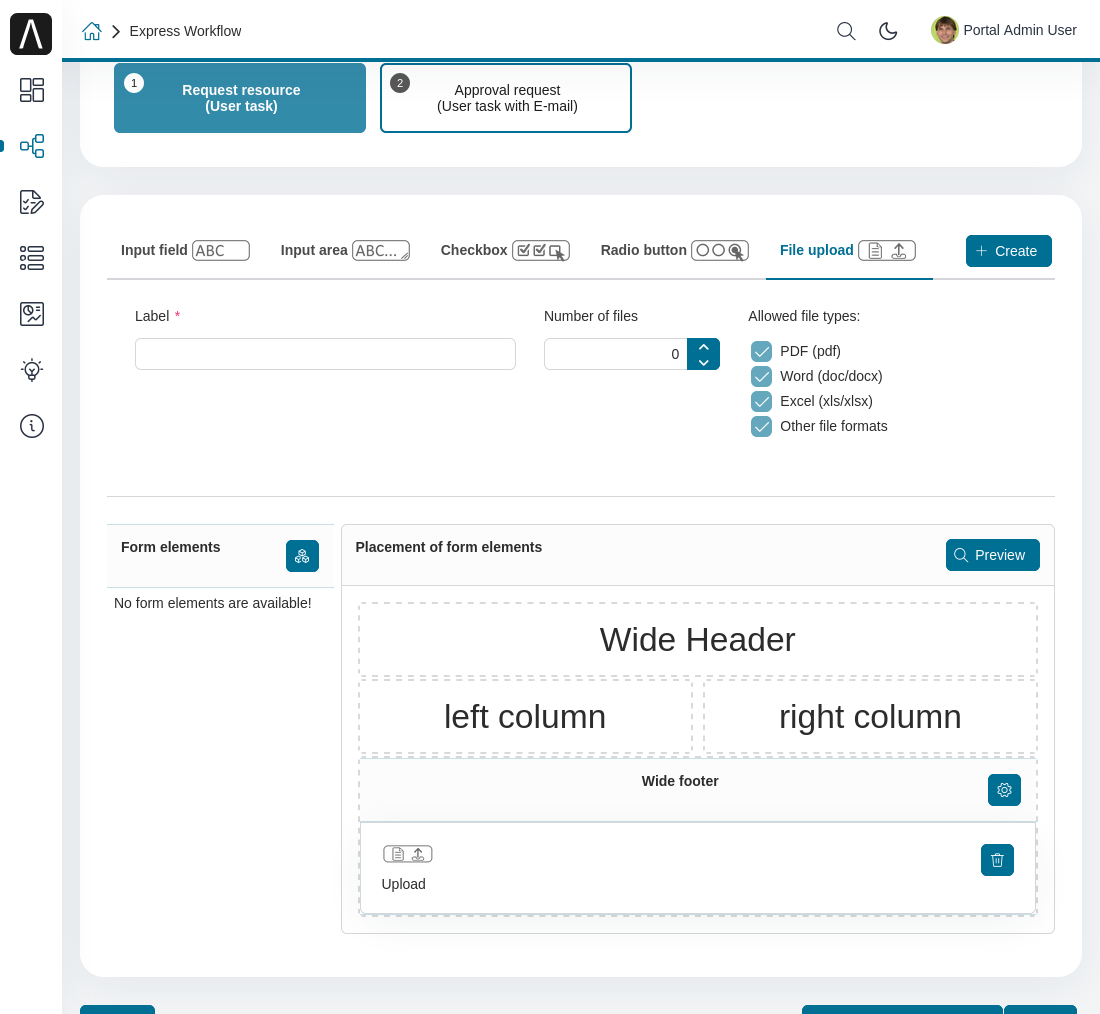The height and width of the screenshot is (1014, 1100).
Task: Toggle dark mode with the moon icon
Action: 888,31
